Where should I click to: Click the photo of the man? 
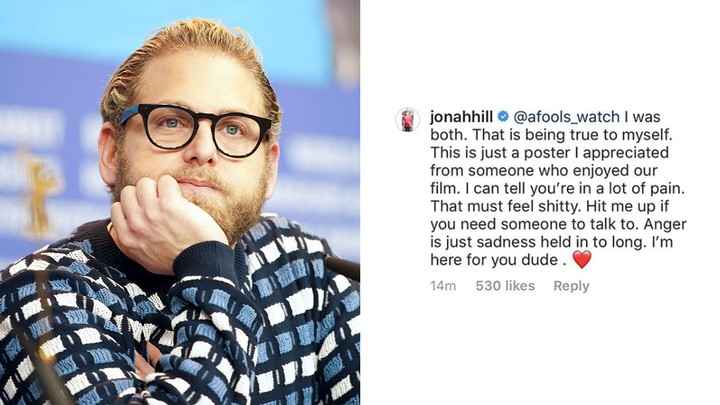pyautogui.click(x=180, y=202)
